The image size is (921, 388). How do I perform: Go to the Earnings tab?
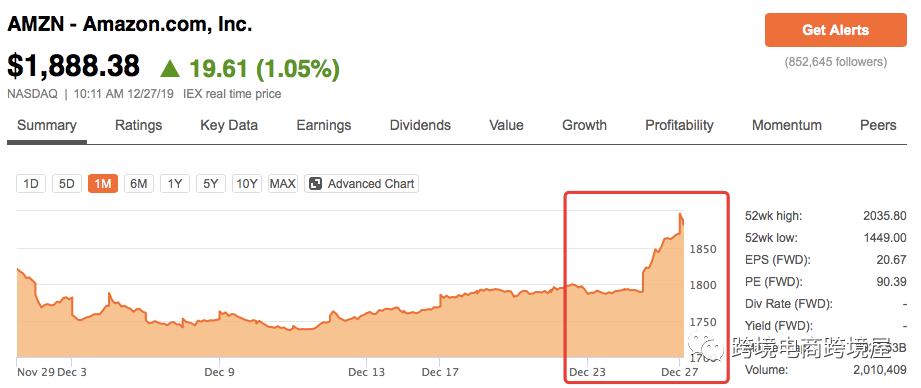(x=324, y=125)
